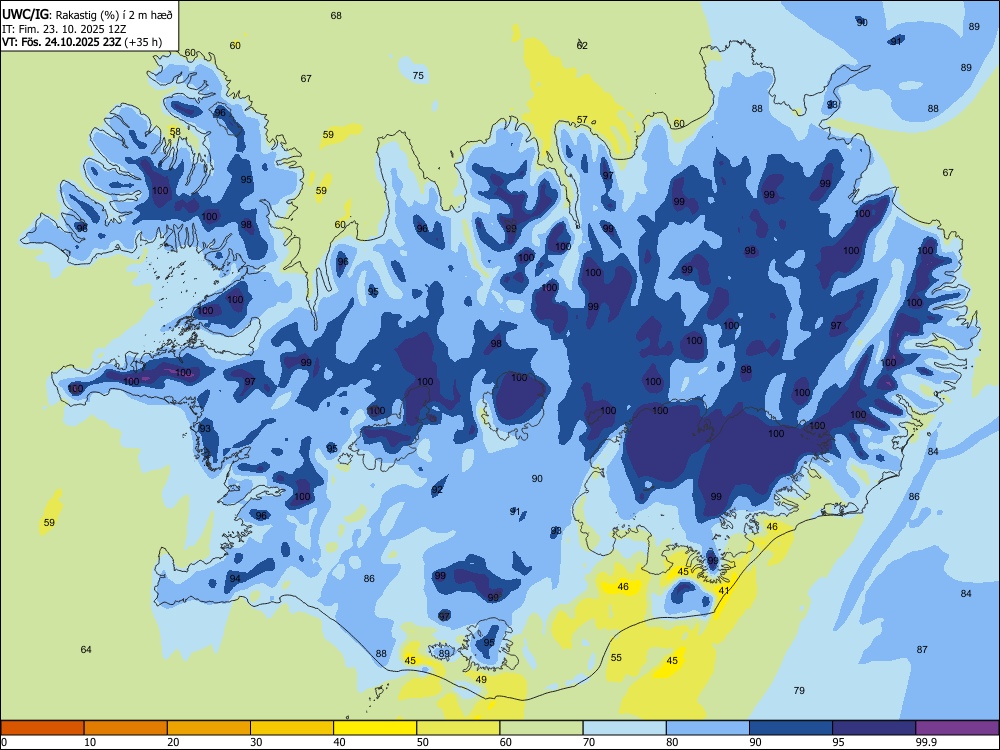This screenshot has height=750, width=1000.
Task: Pick the navy 95–99.9 legend swatch
Action: click(874, 728)
